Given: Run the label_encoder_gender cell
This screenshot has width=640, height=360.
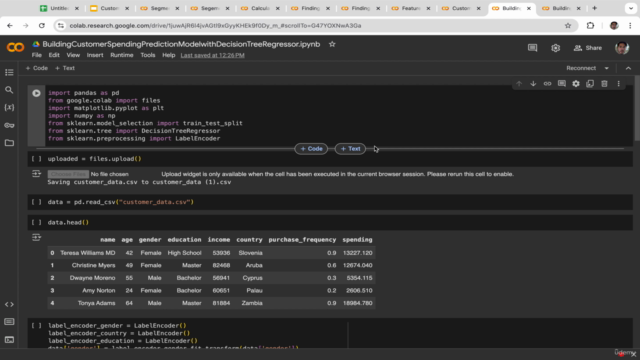Looking at the screenshot, I should 36,326.
